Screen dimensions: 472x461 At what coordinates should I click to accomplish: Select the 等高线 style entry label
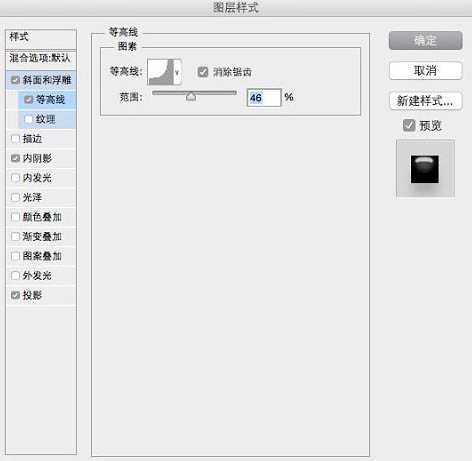click(50, 99)
